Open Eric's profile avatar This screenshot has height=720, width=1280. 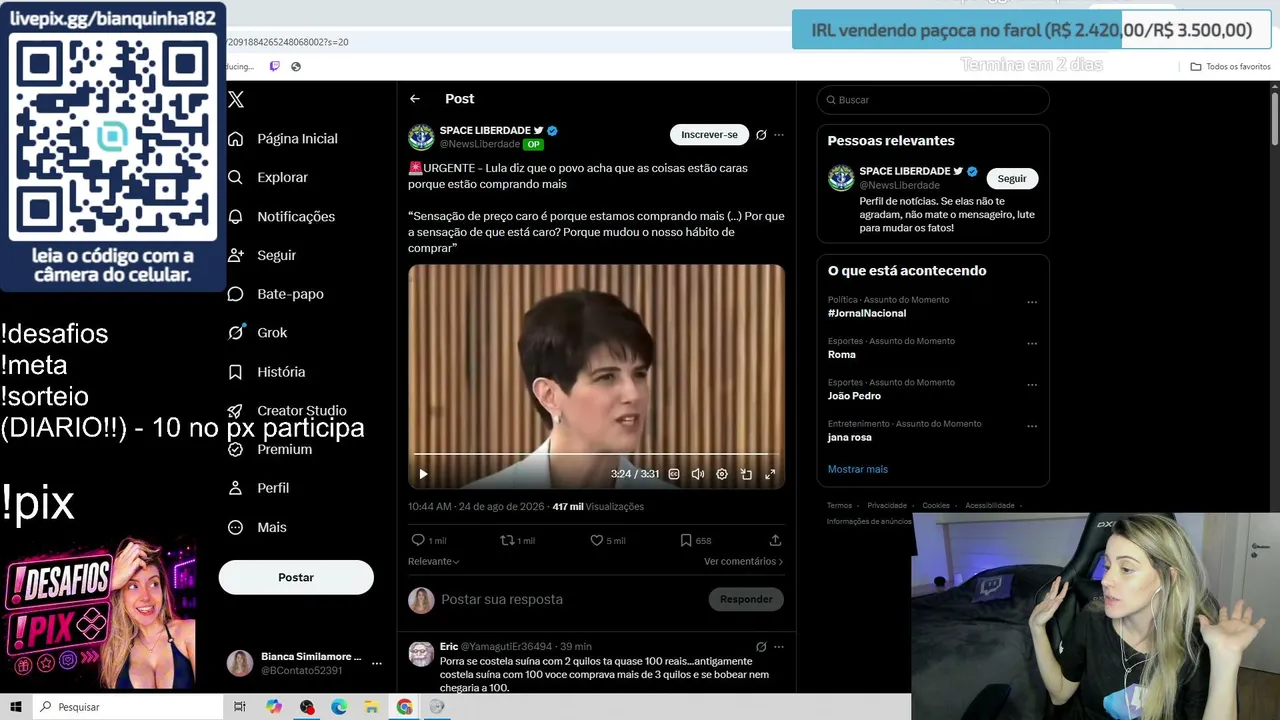(x=421, y=654)
